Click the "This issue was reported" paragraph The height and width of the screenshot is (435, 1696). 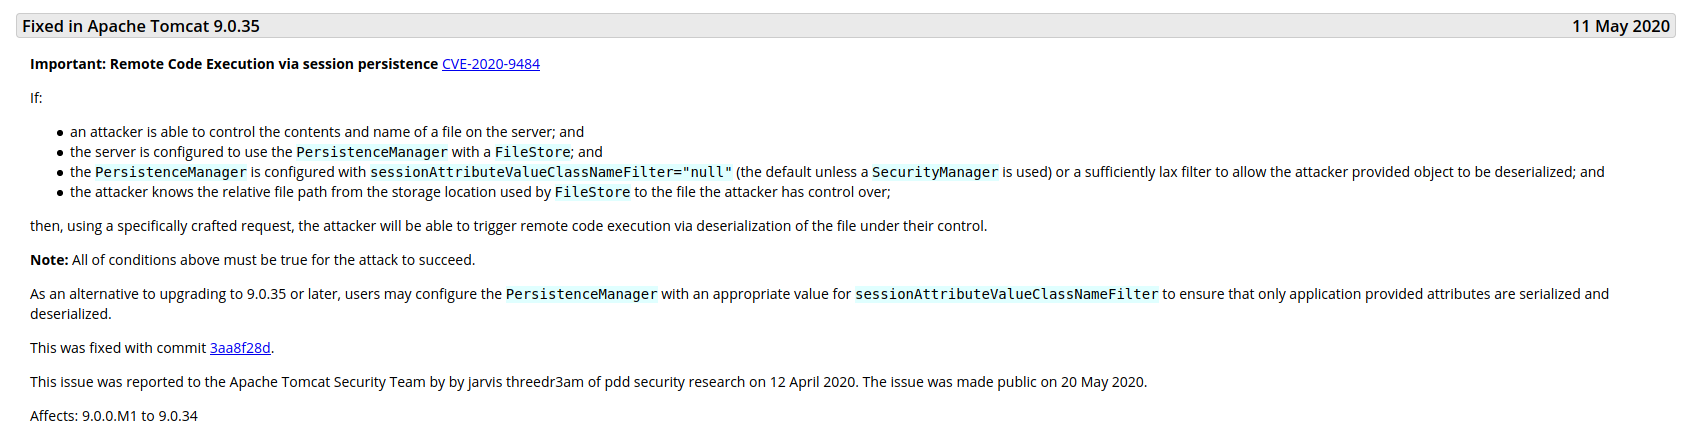pyautogui.click(x=588, y=382)
